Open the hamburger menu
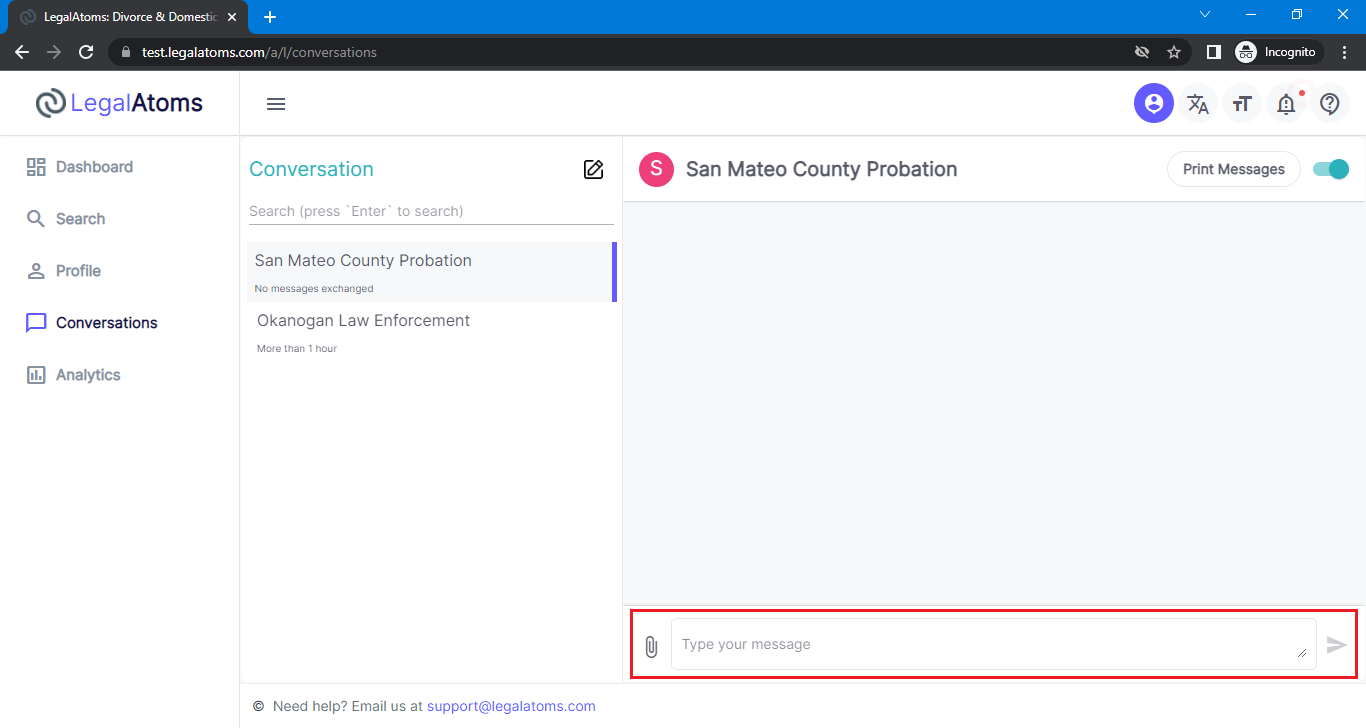Viewport: 1366px width, 728px height. pos(276,104)
